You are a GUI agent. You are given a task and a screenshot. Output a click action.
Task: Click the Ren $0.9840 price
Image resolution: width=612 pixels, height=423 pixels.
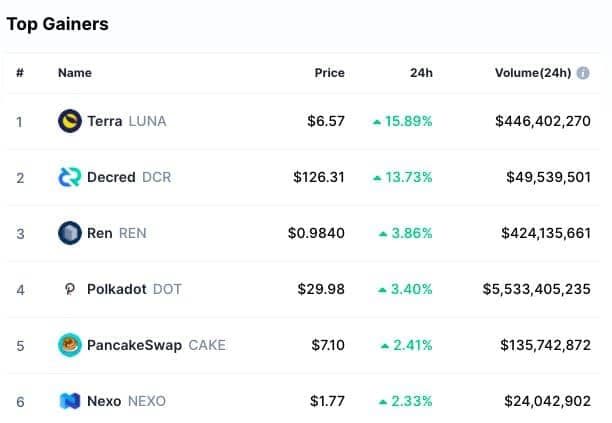click(x=316, y=233)
